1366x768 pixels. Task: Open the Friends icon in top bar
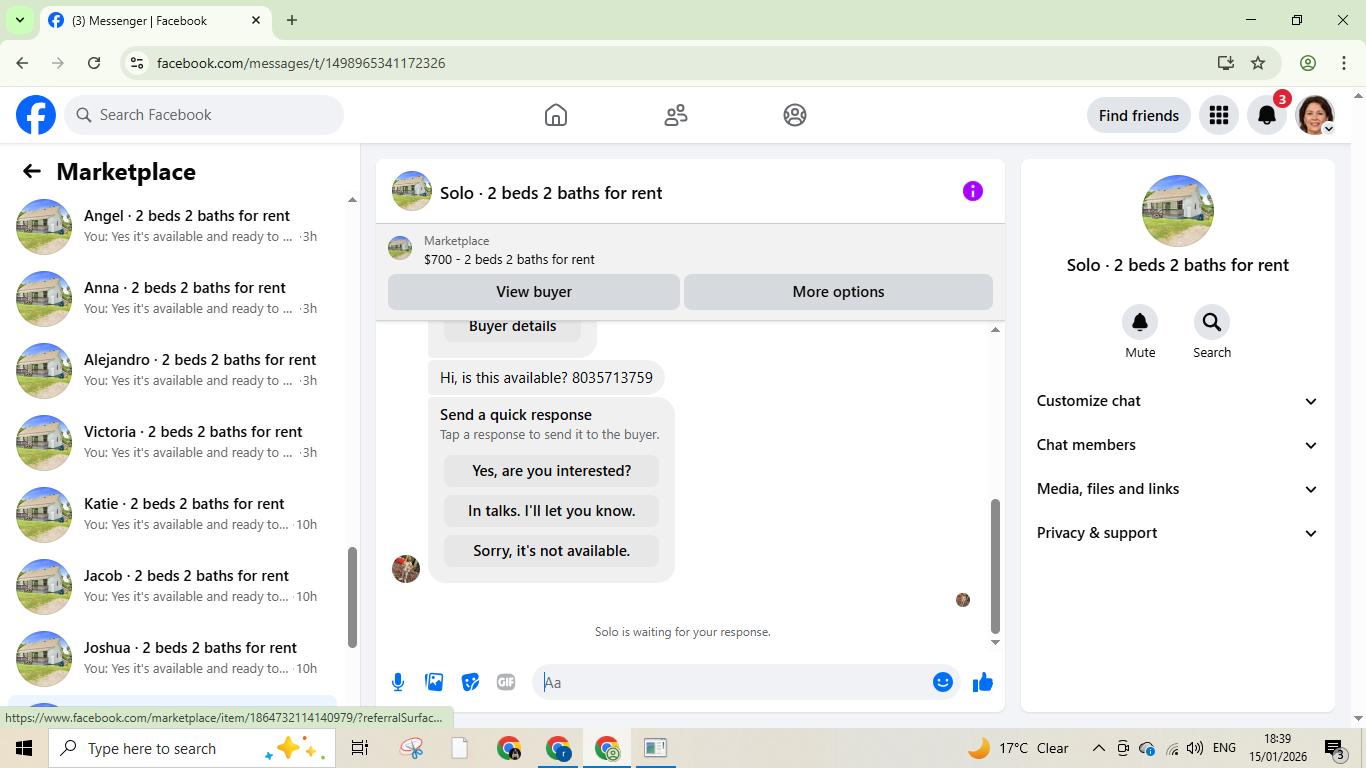[x=676, y=115]
